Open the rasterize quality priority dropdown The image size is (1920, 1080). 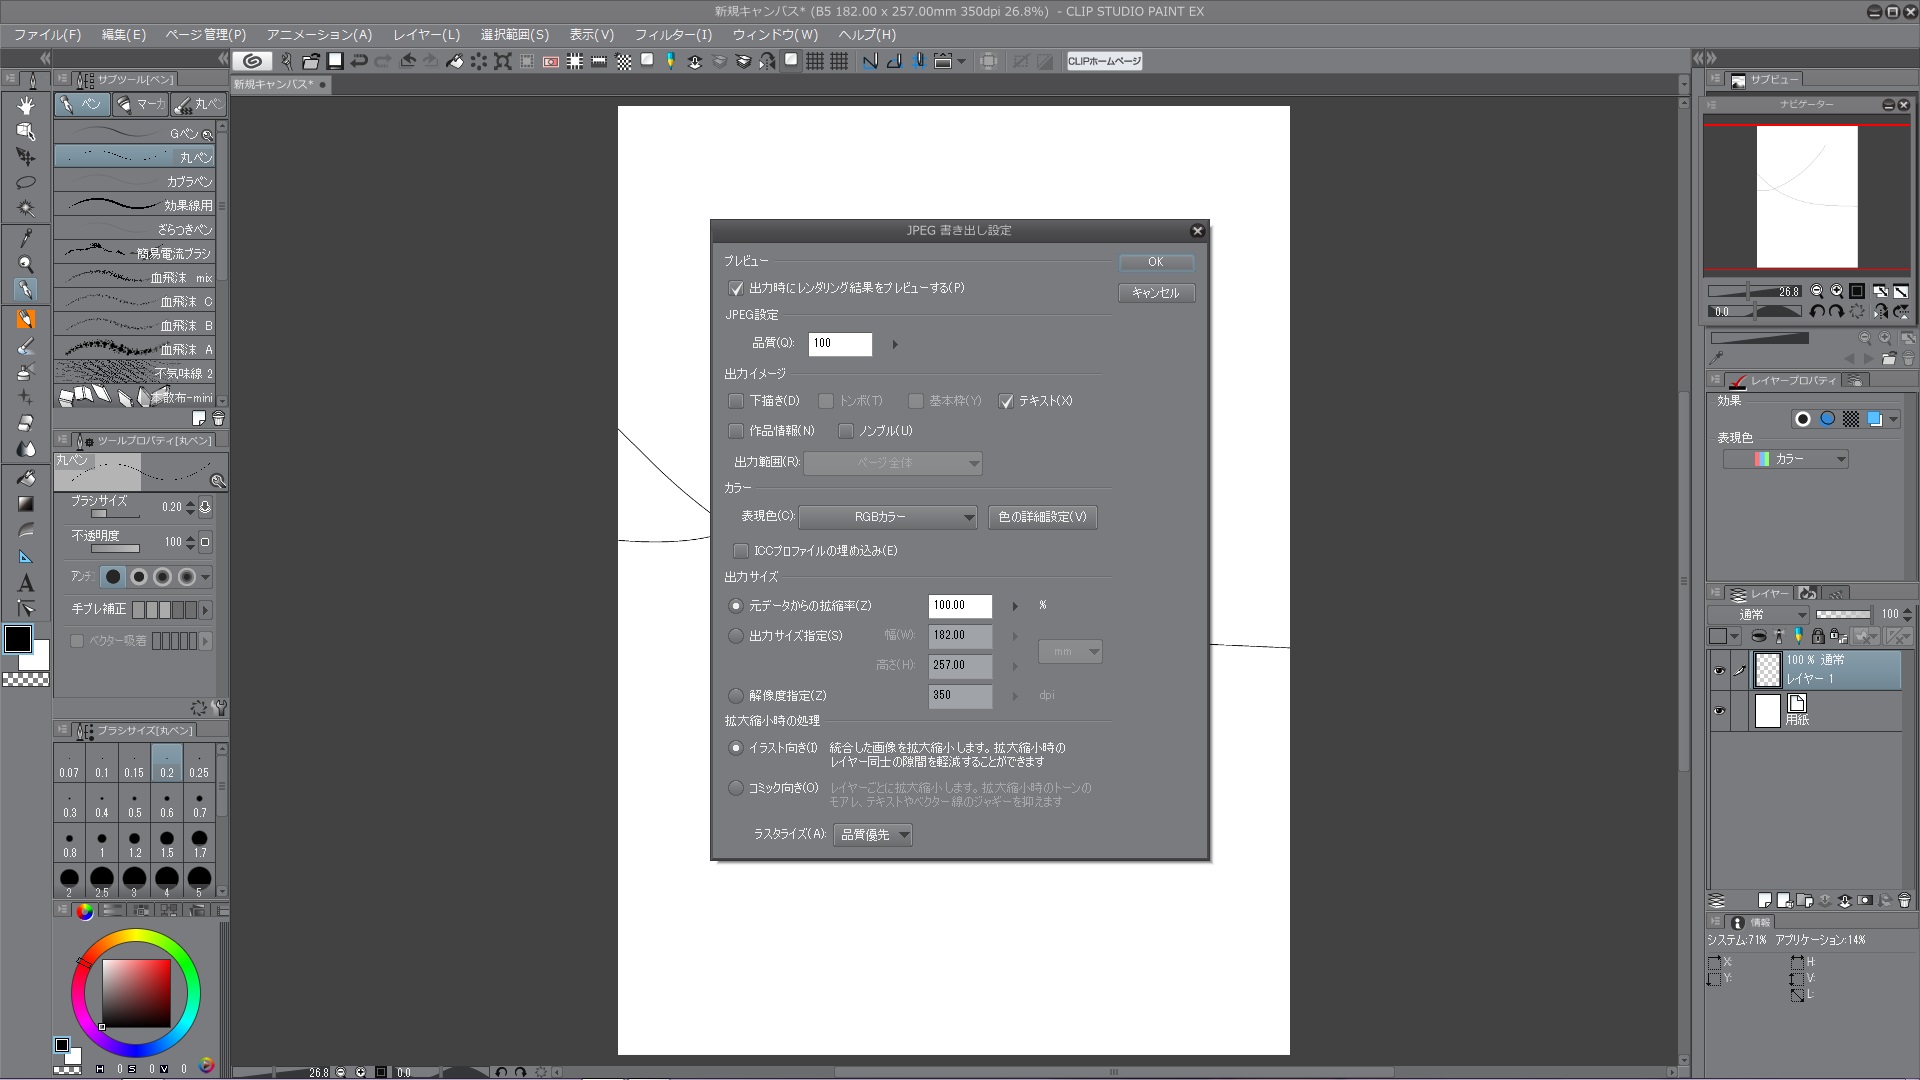pyautogui.click(x=873, y=835)
